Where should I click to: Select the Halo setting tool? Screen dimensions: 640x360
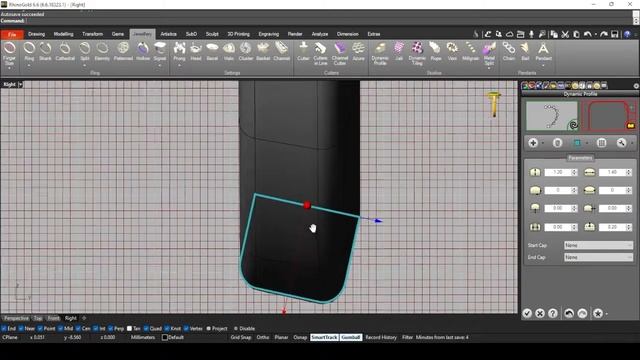pos(229,52)
